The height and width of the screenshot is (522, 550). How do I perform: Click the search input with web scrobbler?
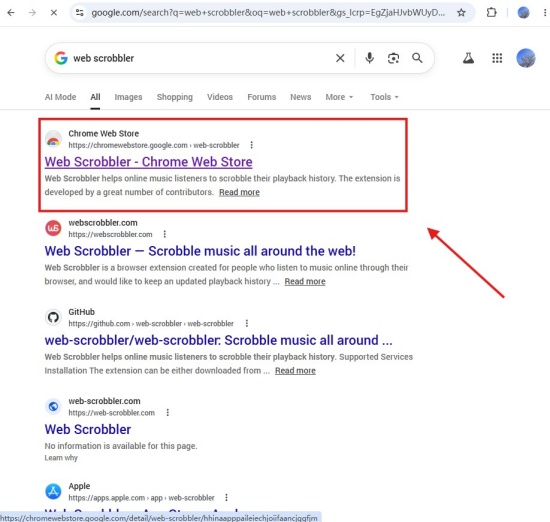200,58
